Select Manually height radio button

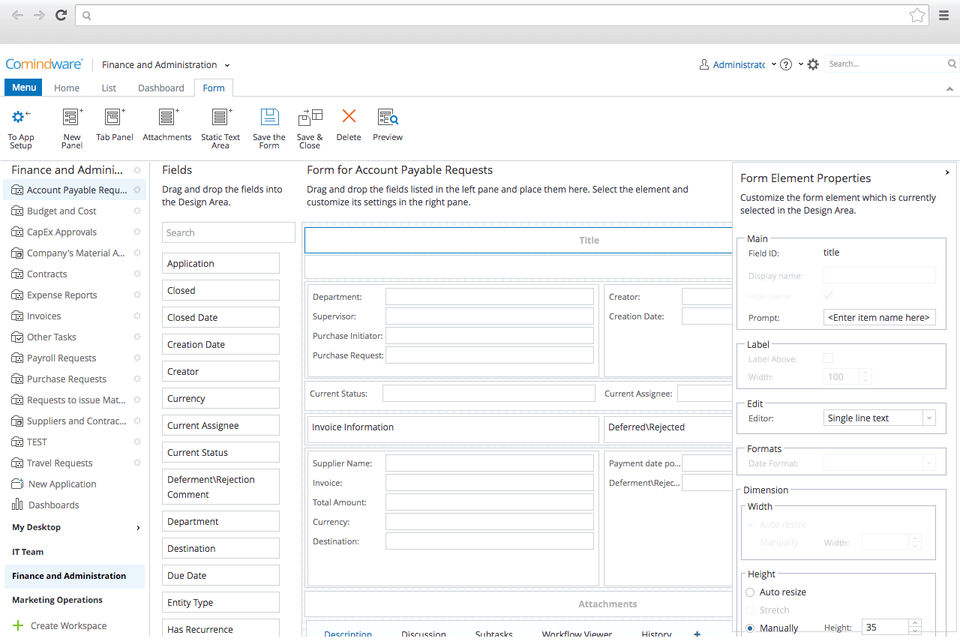click(x=750, y=628)
